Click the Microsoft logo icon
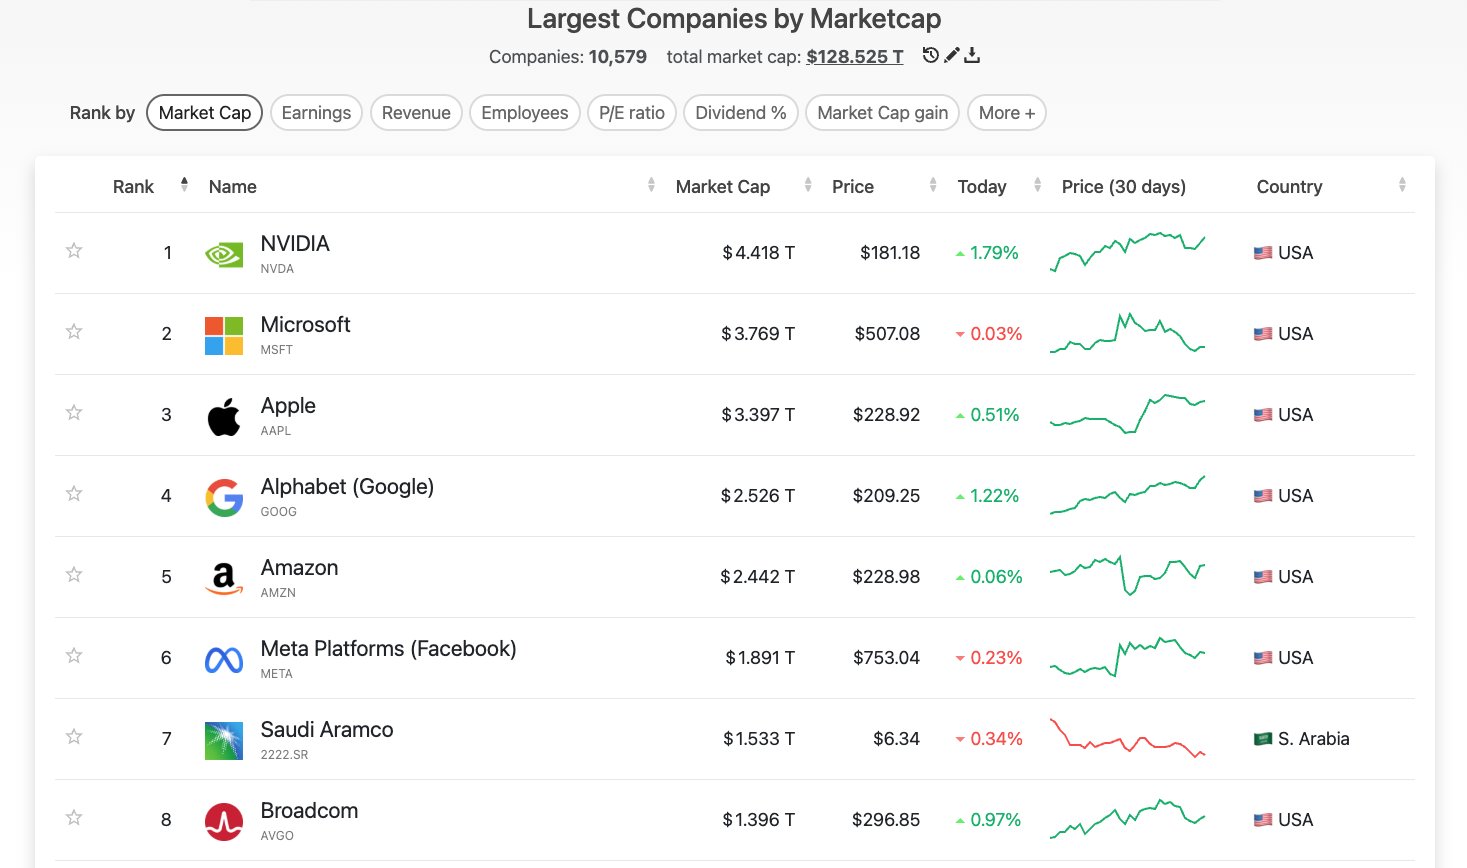 224,335
